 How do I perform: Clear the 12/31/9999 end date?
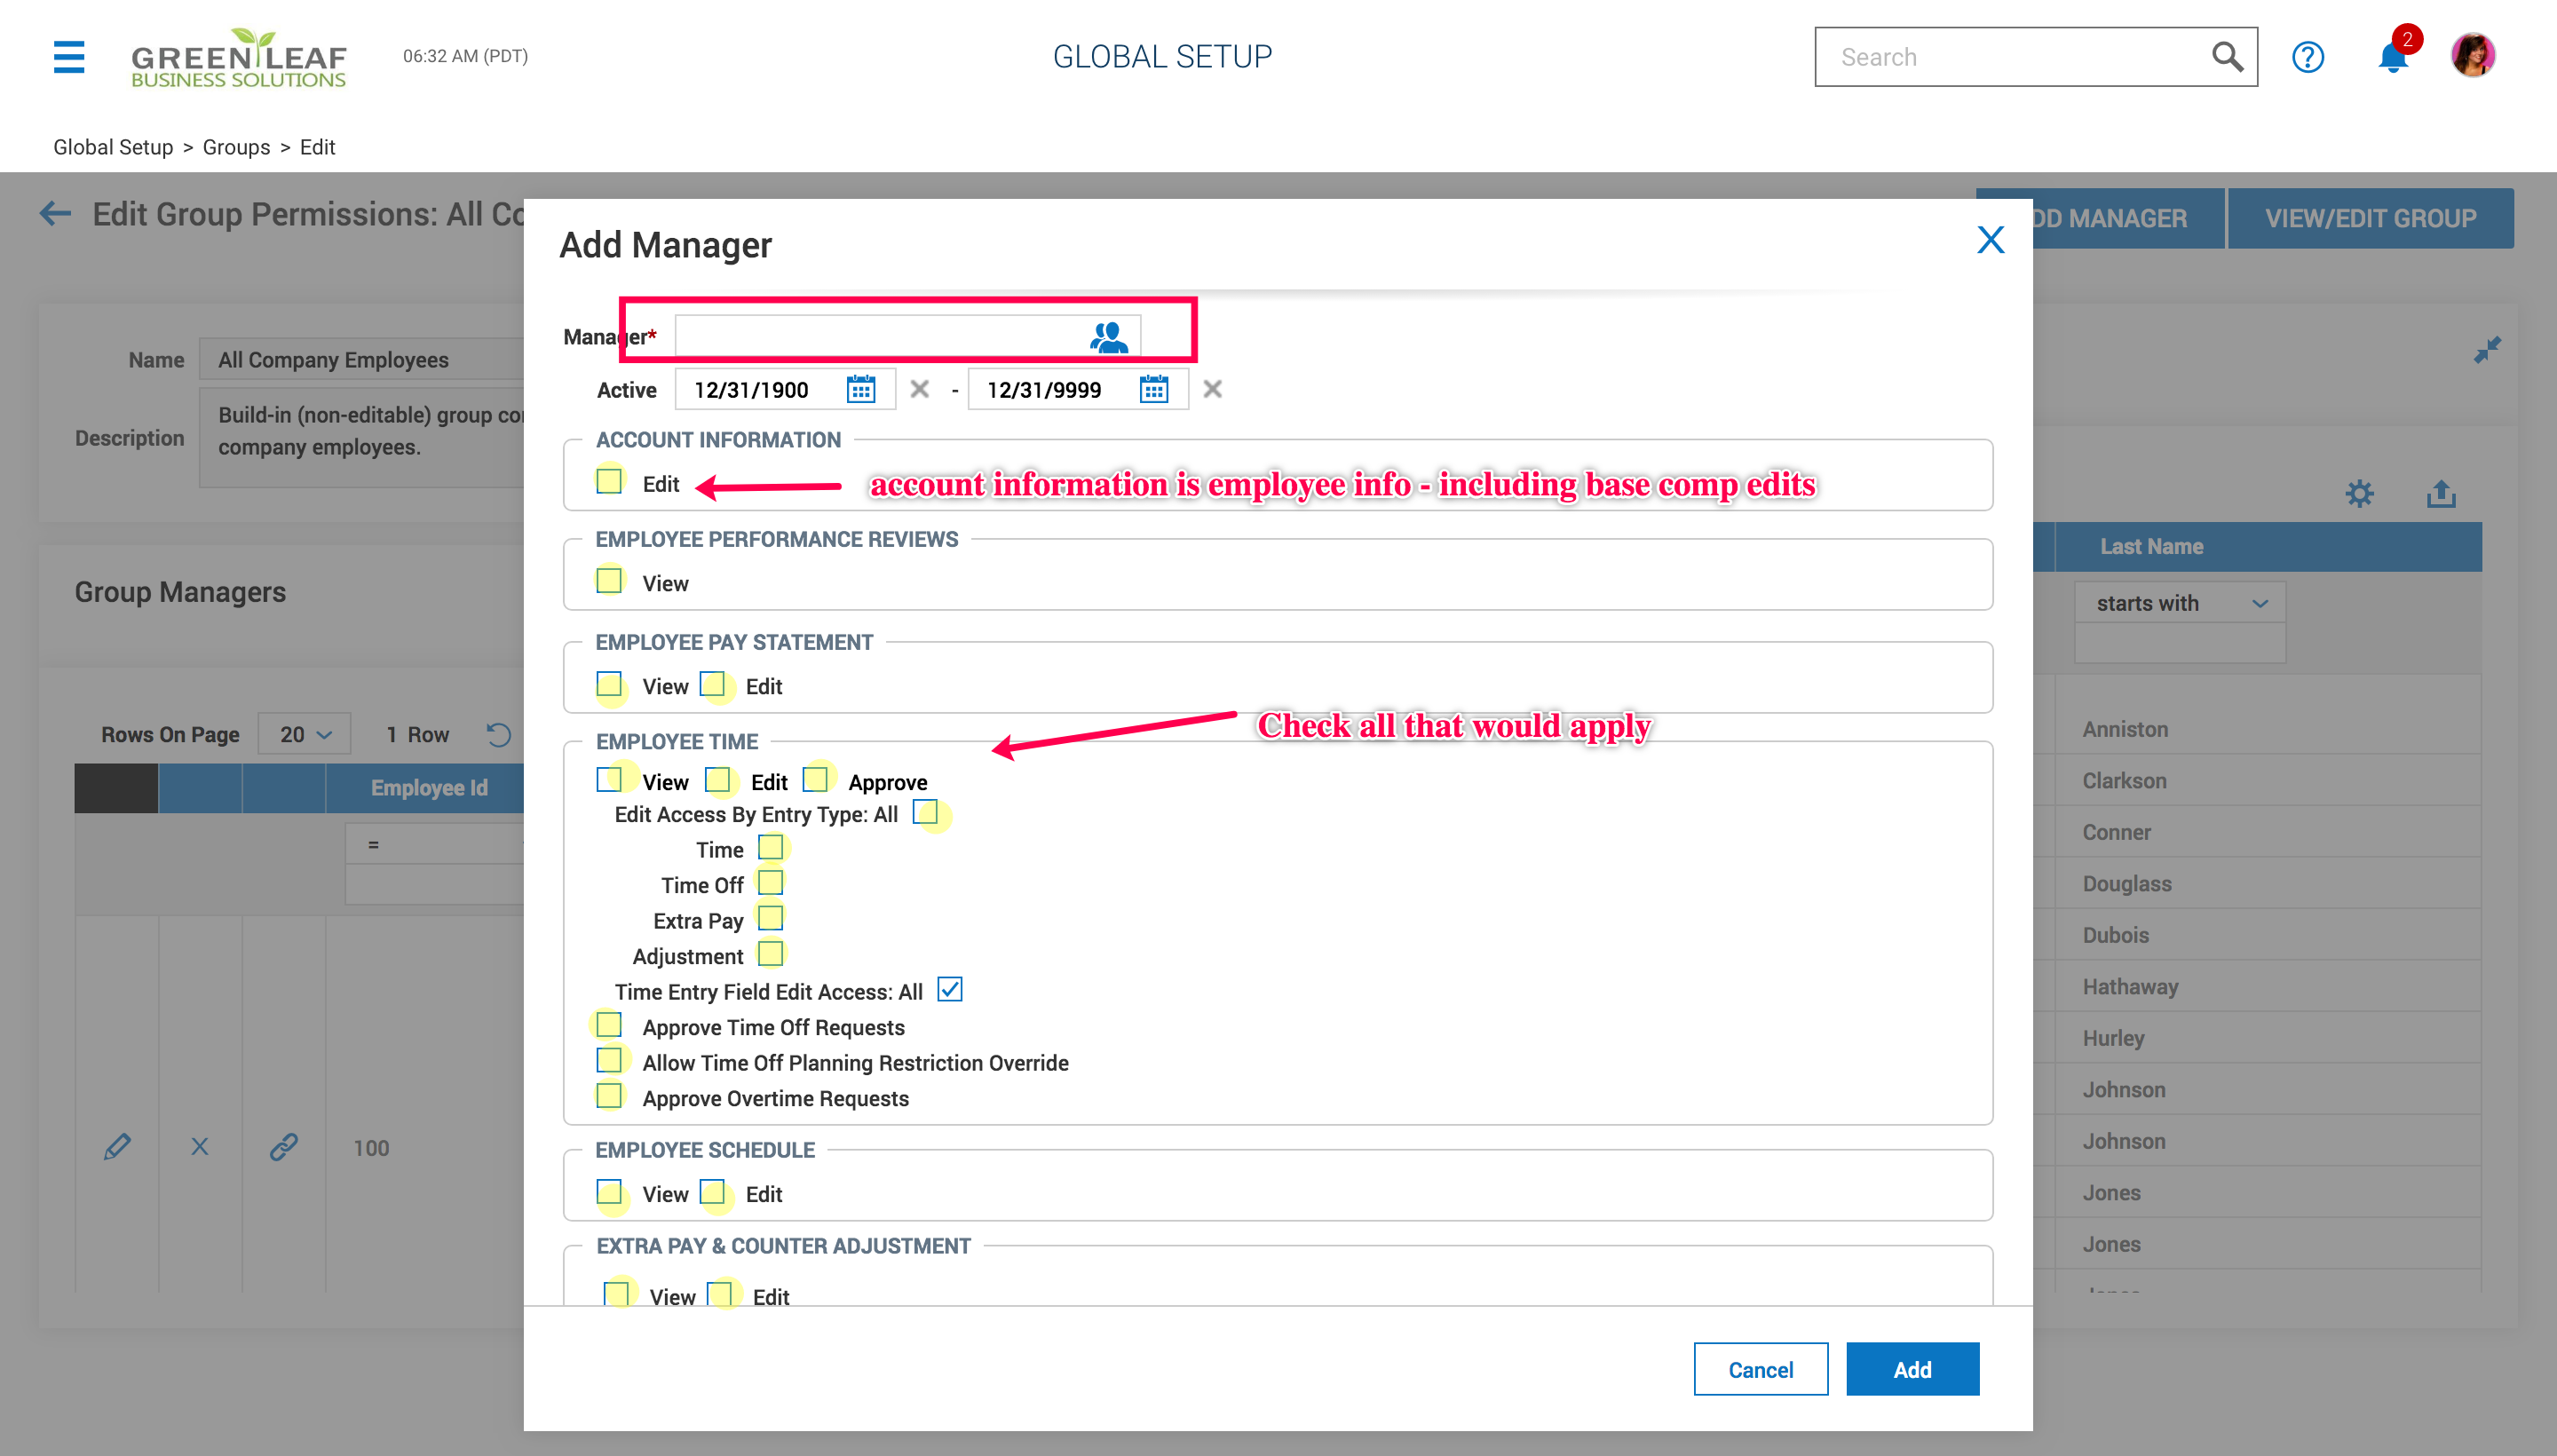pos(1212,389)
